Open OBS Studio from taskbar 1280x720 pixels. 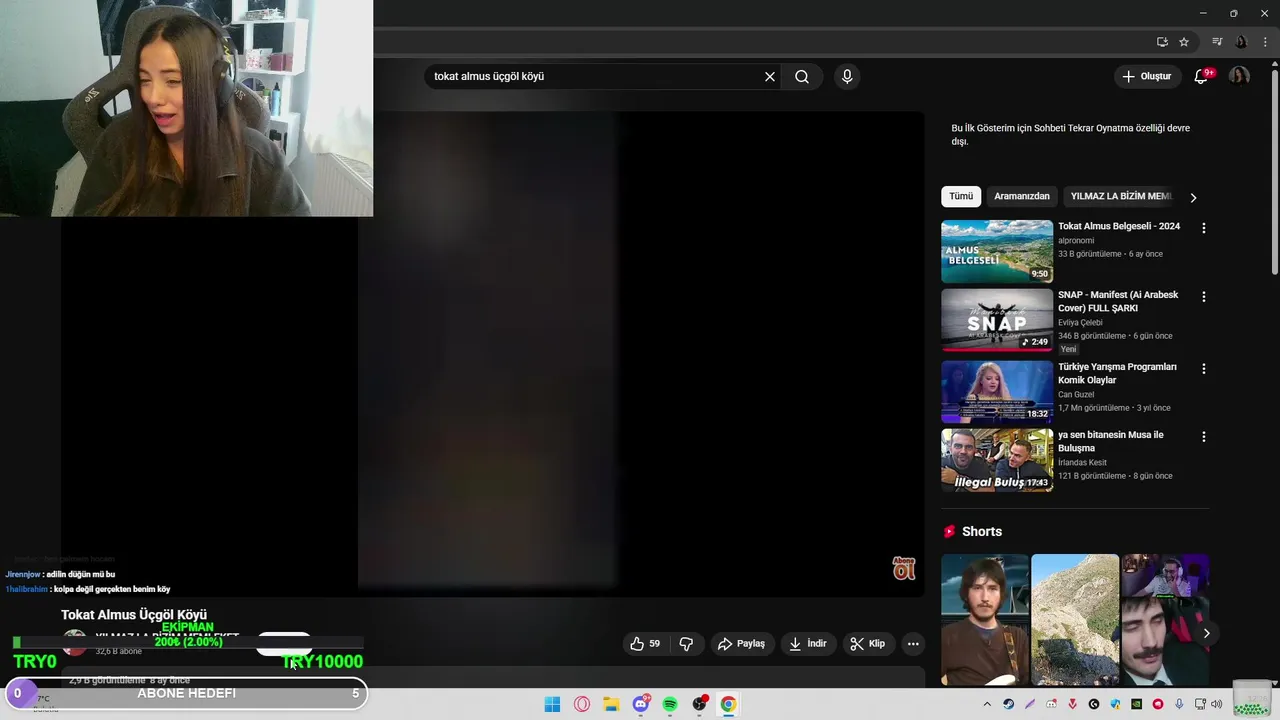pyautogui.click(x=699, y=704)
